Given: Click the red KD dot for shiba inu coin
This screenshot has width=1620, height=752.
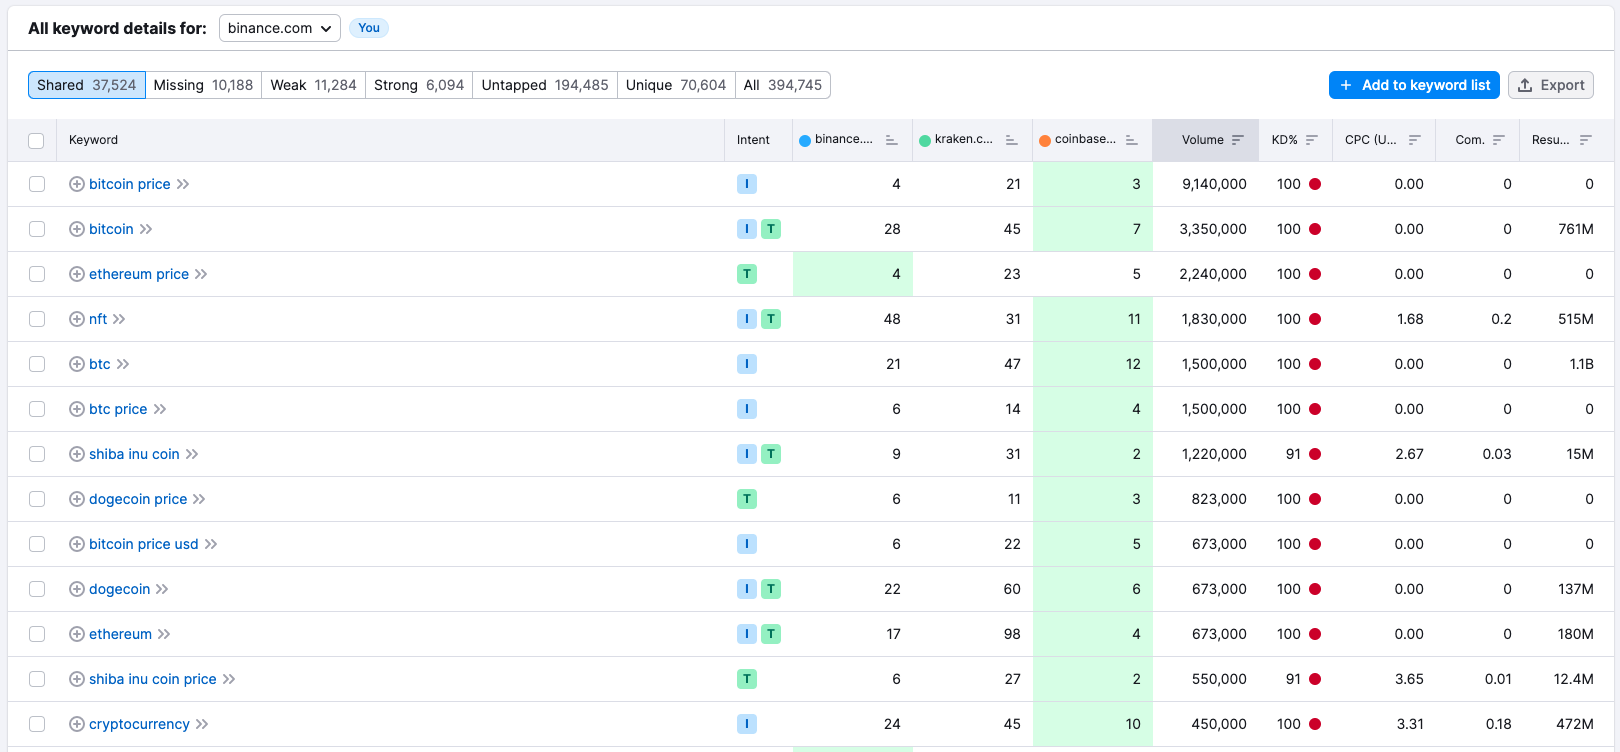Looking at the screenshot, I should coord(1315,454).
